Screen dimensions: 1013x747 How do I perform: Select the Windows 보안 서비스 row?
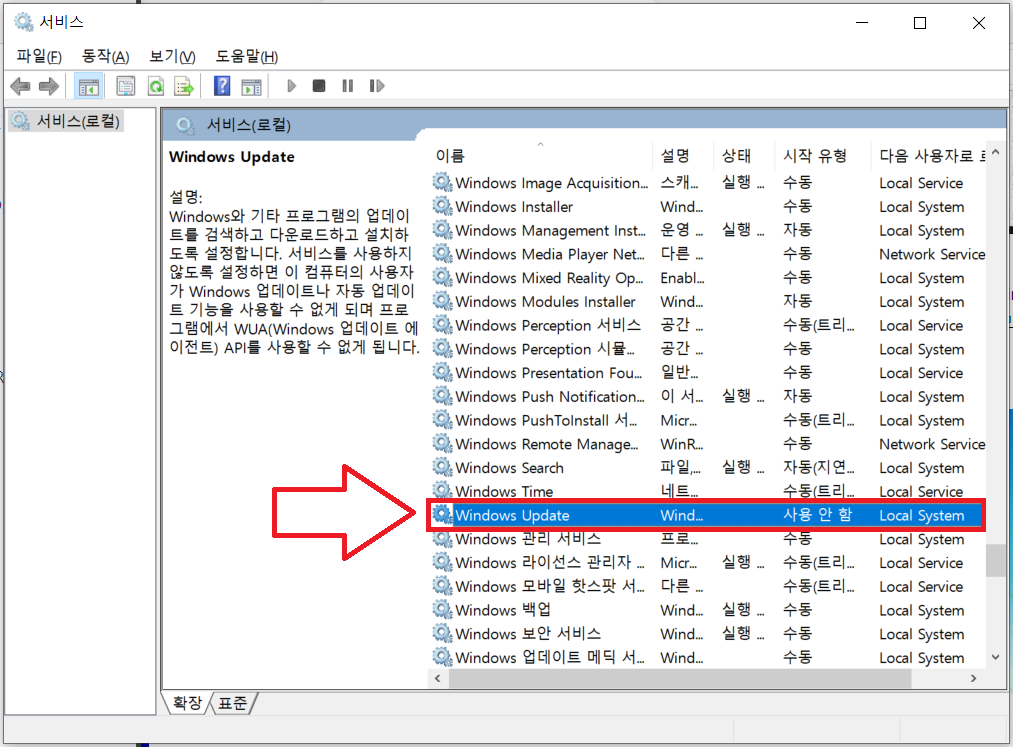[x=707, y=633]
